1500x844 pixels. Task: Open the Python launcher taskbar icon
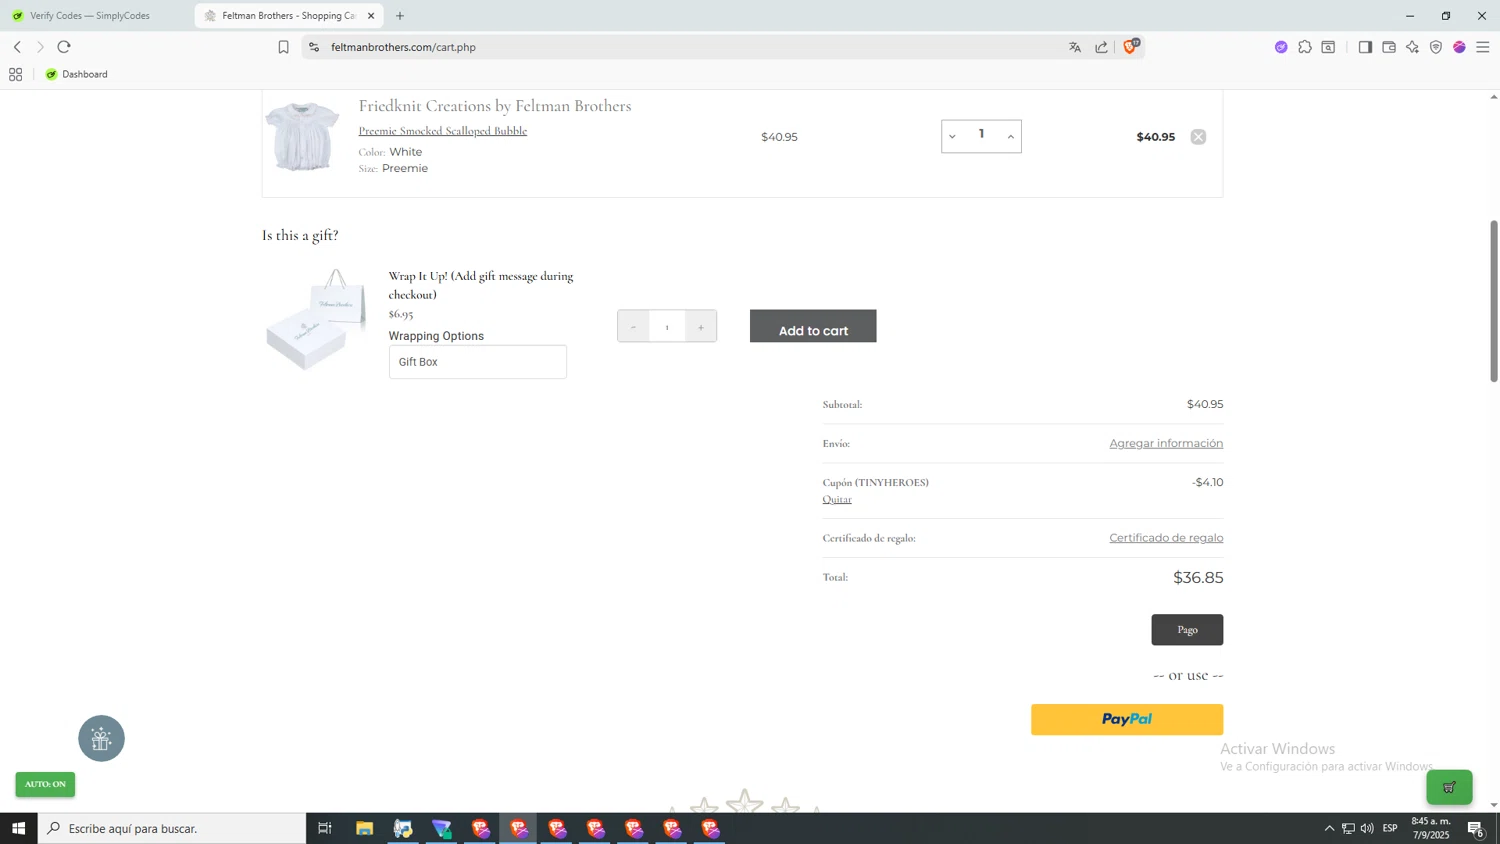click(x=403, y=828)
